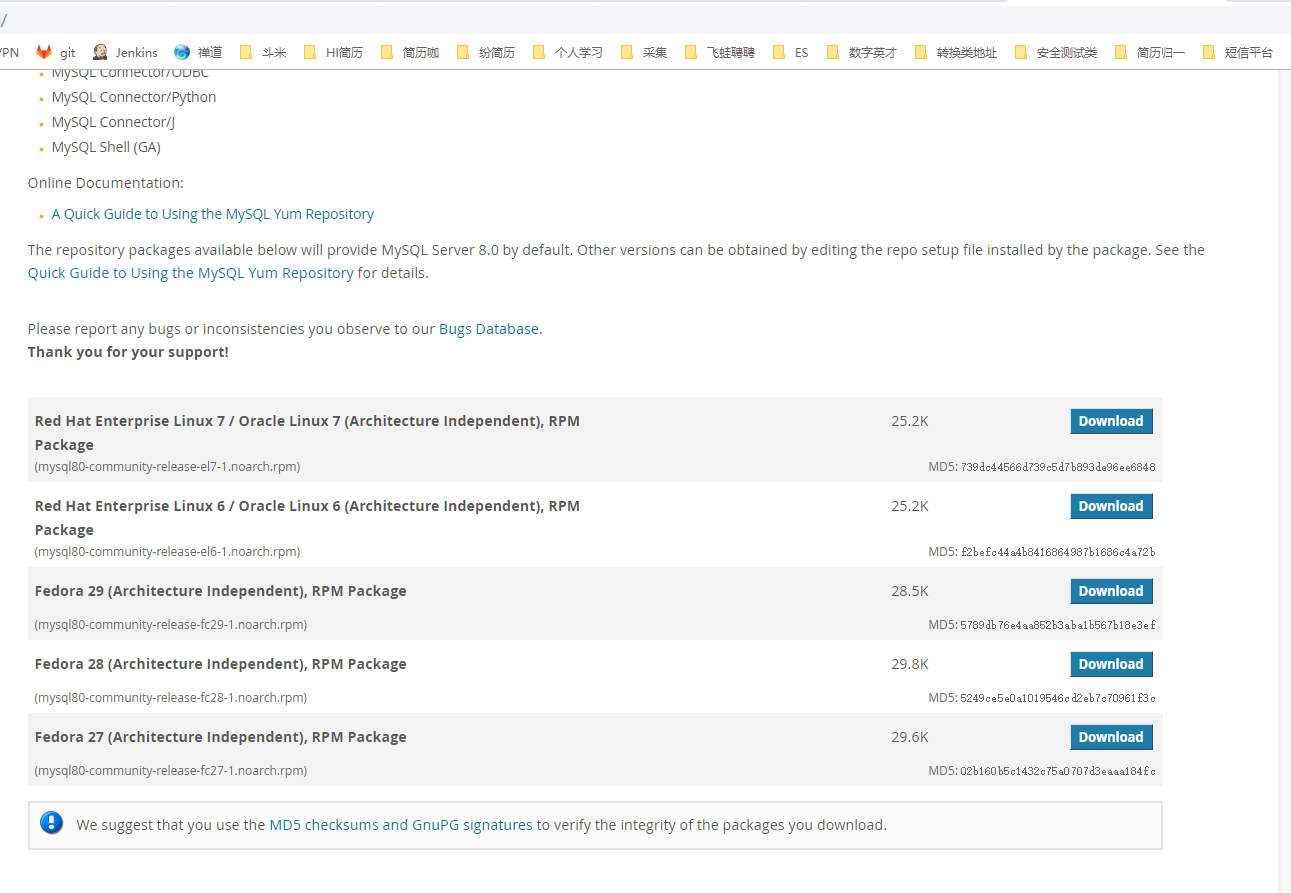
Task: Open the 飞蛙聘聘 bookmark folder
Action: coord(720,53)
